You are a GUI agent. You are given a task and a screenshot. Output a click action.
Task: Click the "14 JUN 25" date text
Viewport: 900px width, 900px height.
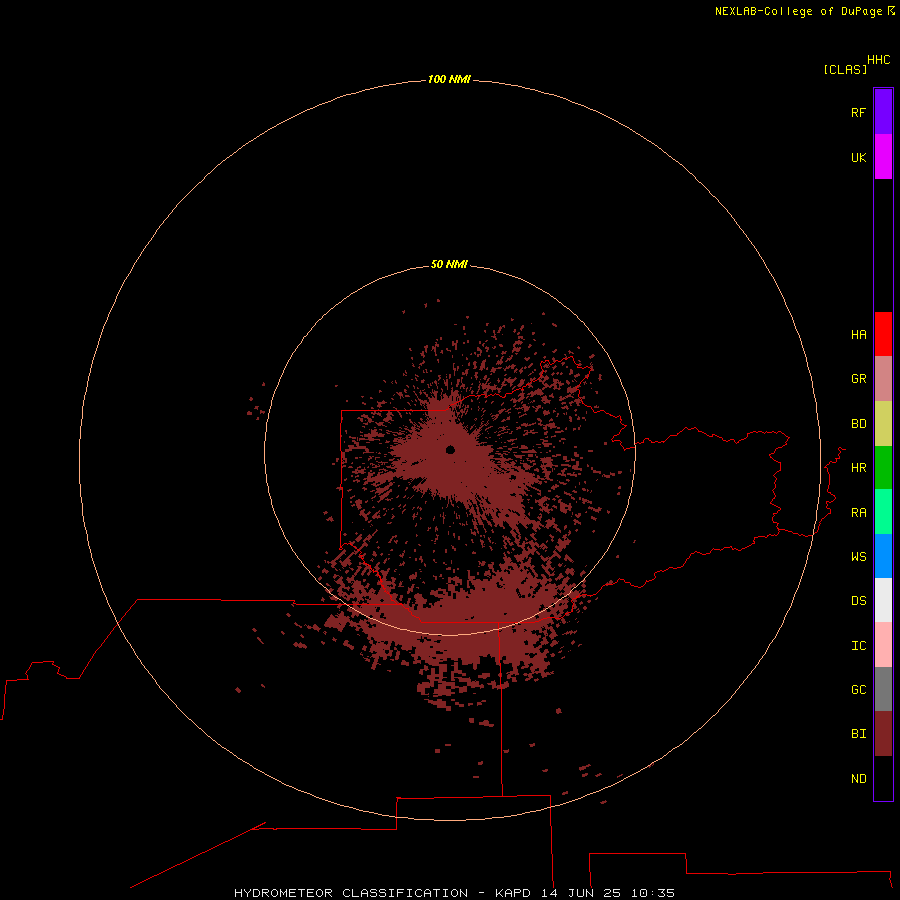click(581, 893)
